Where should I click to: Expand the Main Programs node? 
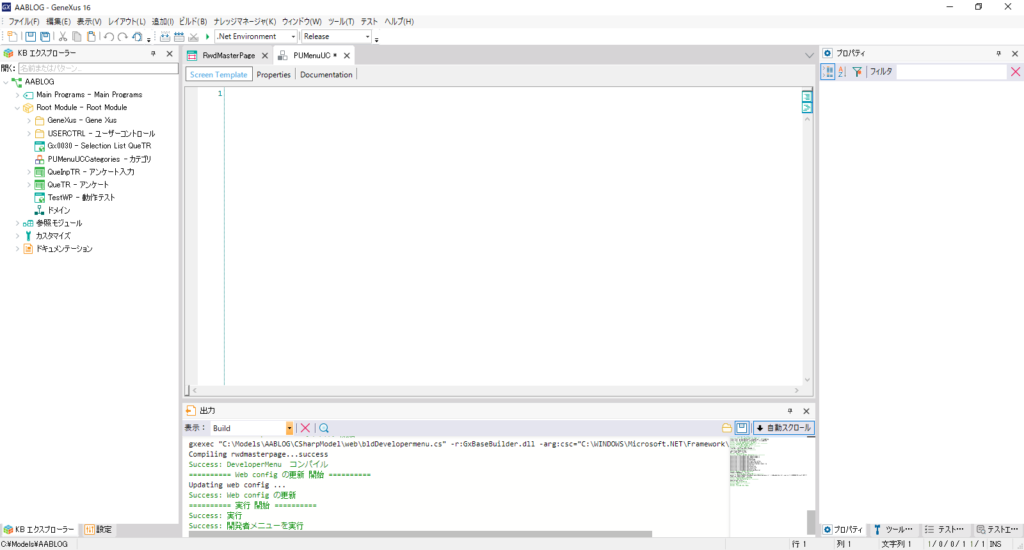coord(18,95)
